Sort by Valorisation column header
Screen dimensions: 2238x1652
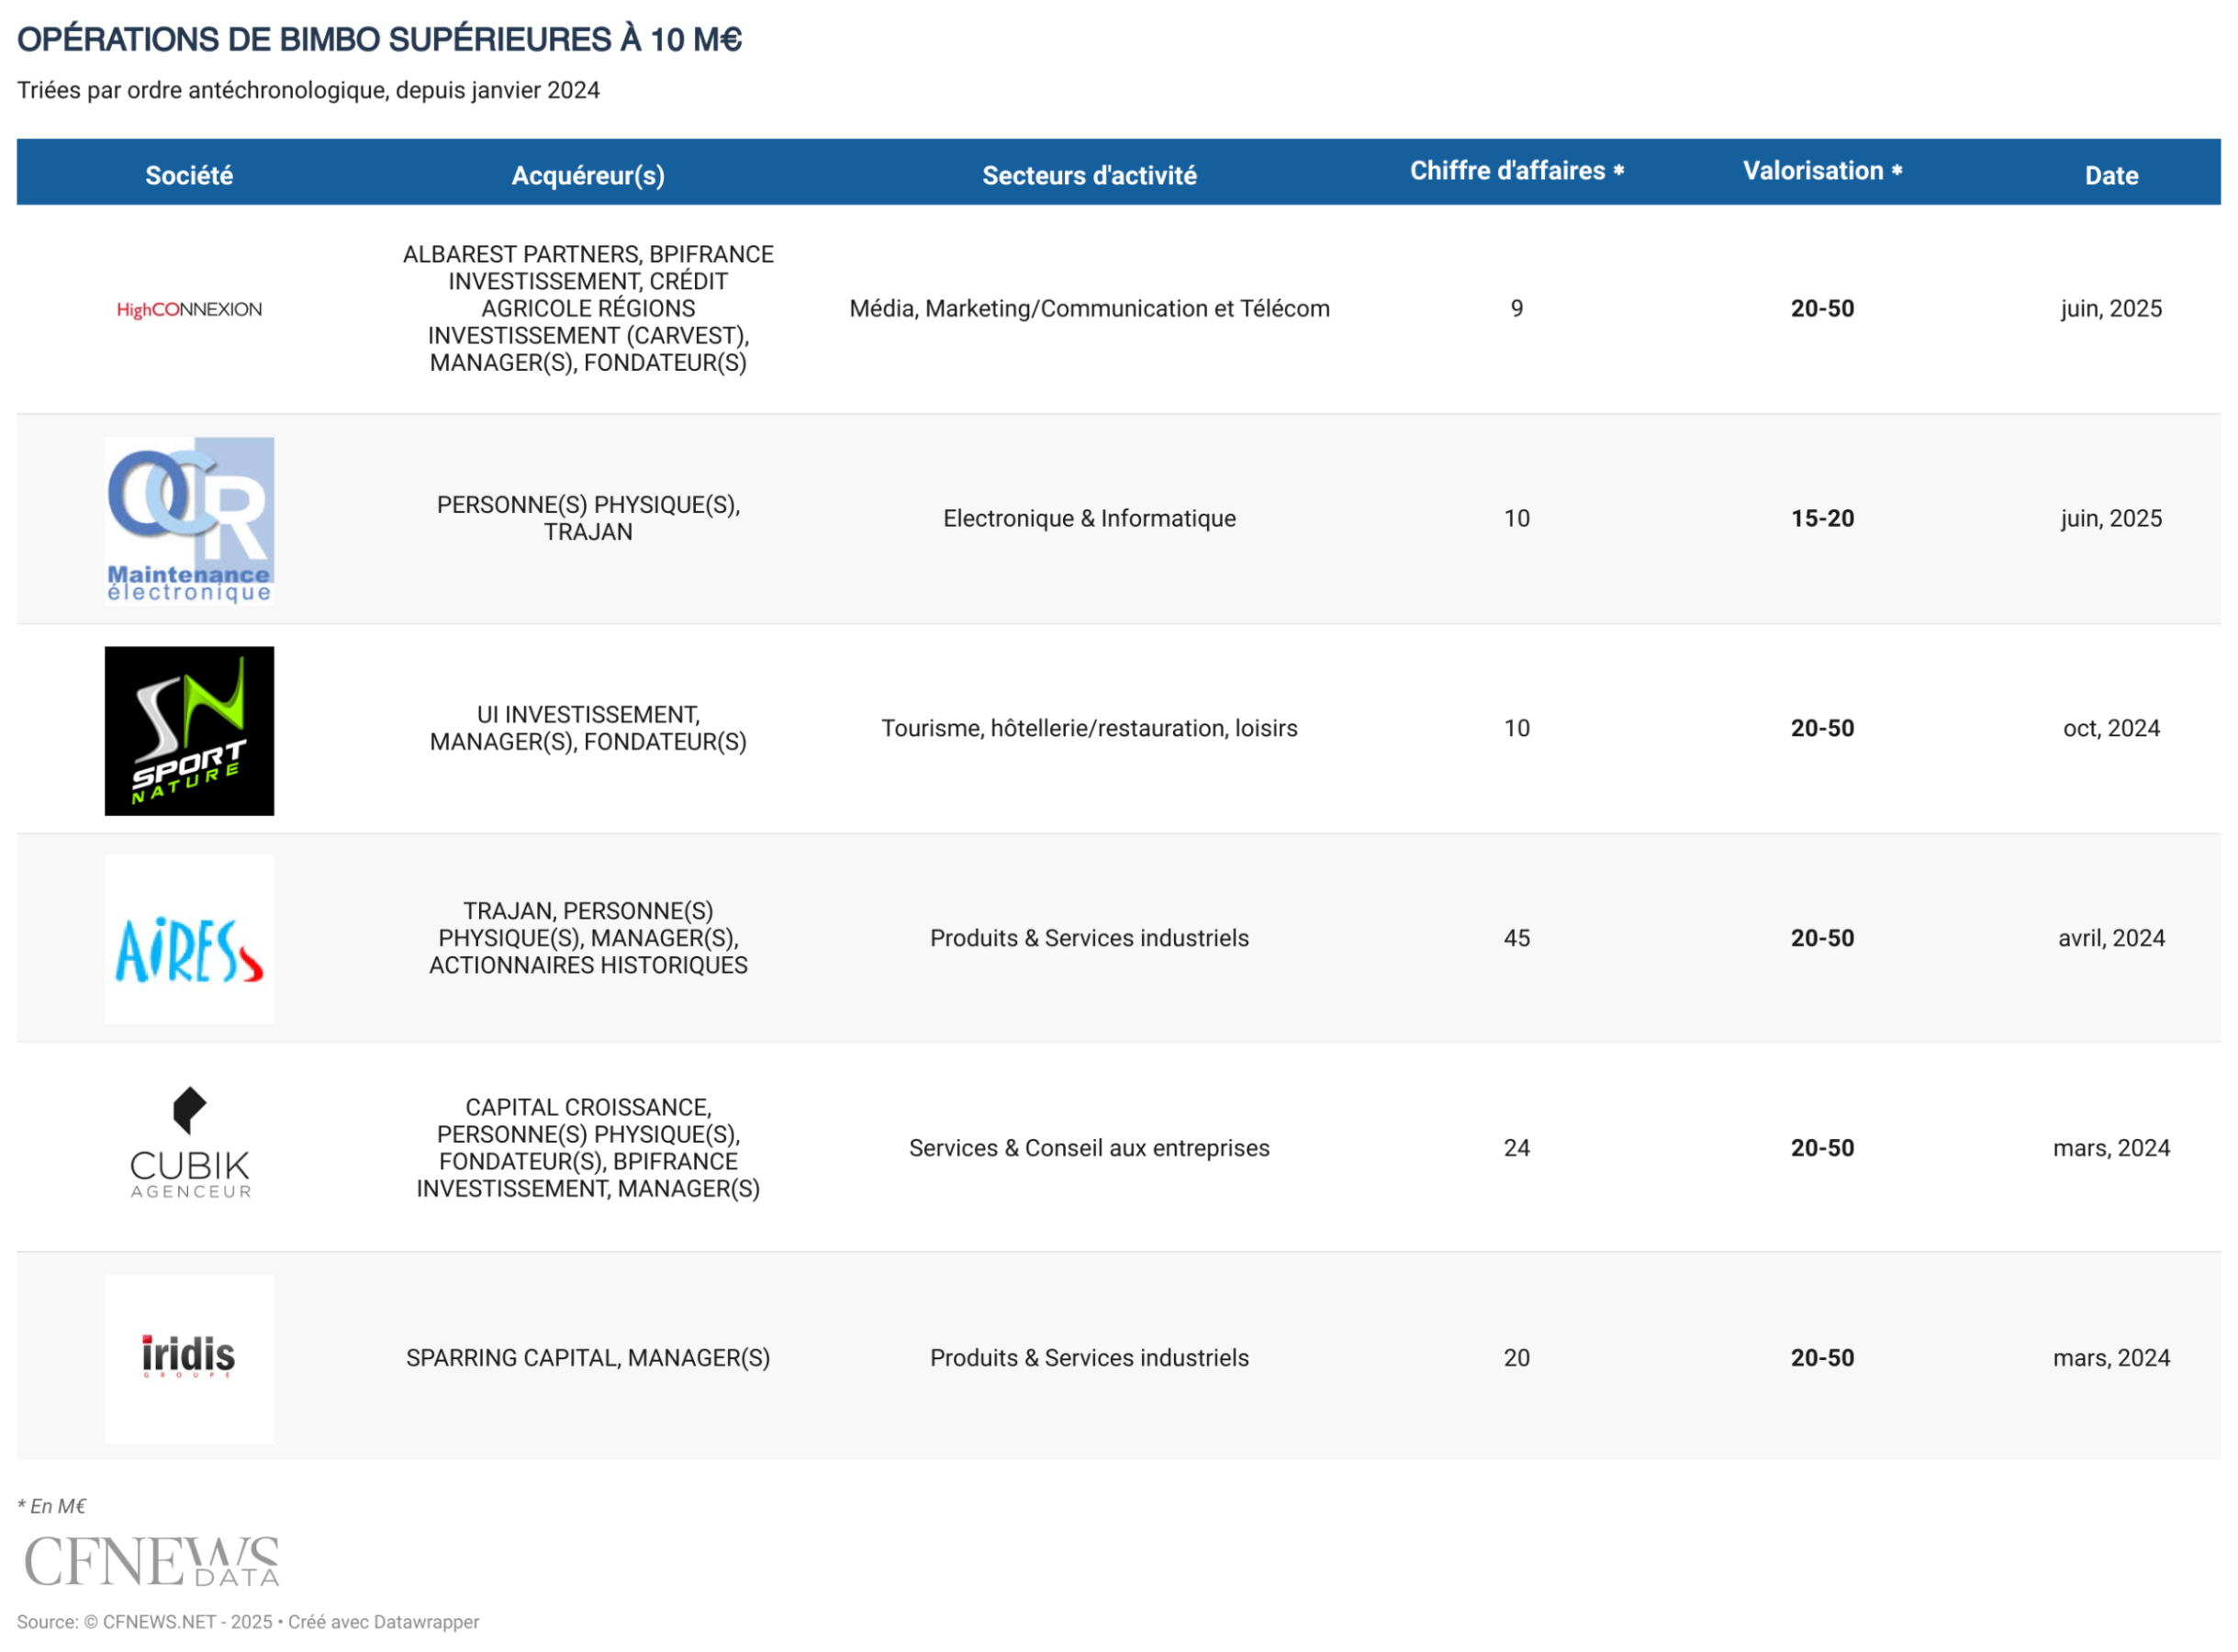click(x=1822, y=171)
